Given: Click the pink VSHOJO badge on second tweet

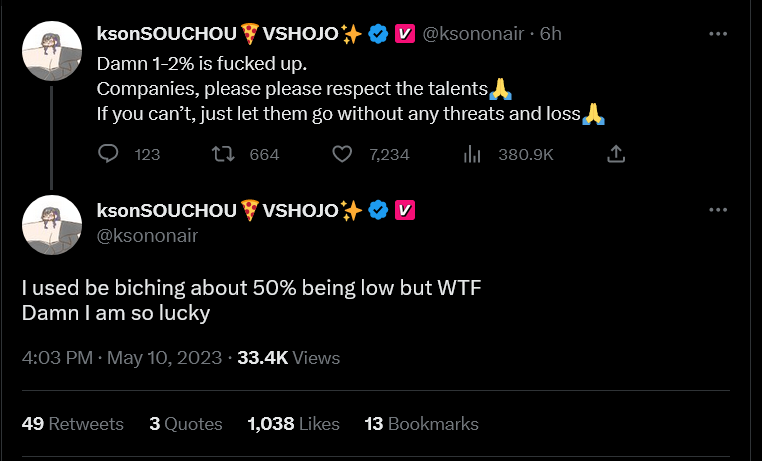Looking at the screenshot, I should tap(405, 210).
